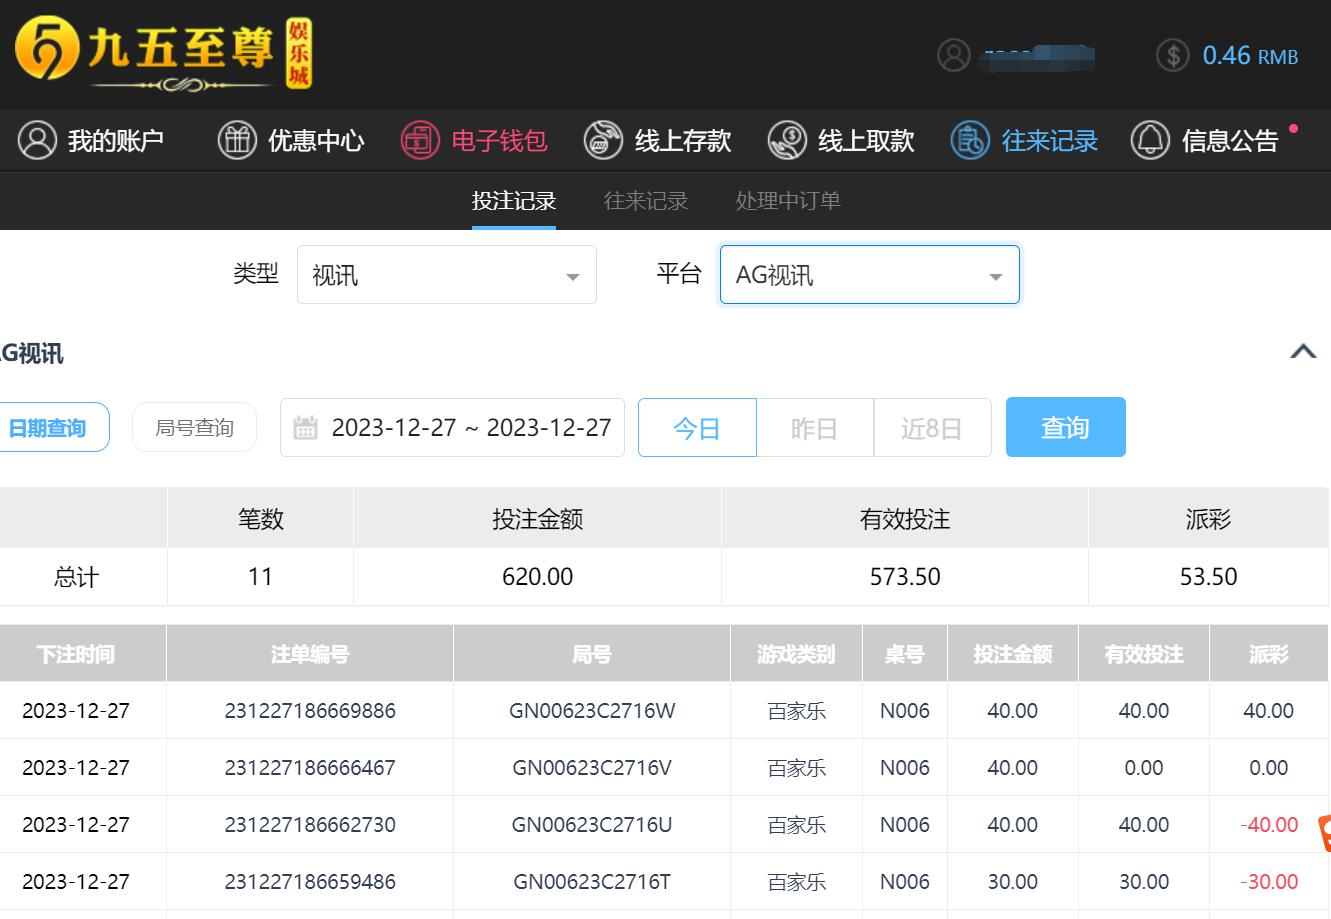Open 电子钱包 menu

coord(474,140)
